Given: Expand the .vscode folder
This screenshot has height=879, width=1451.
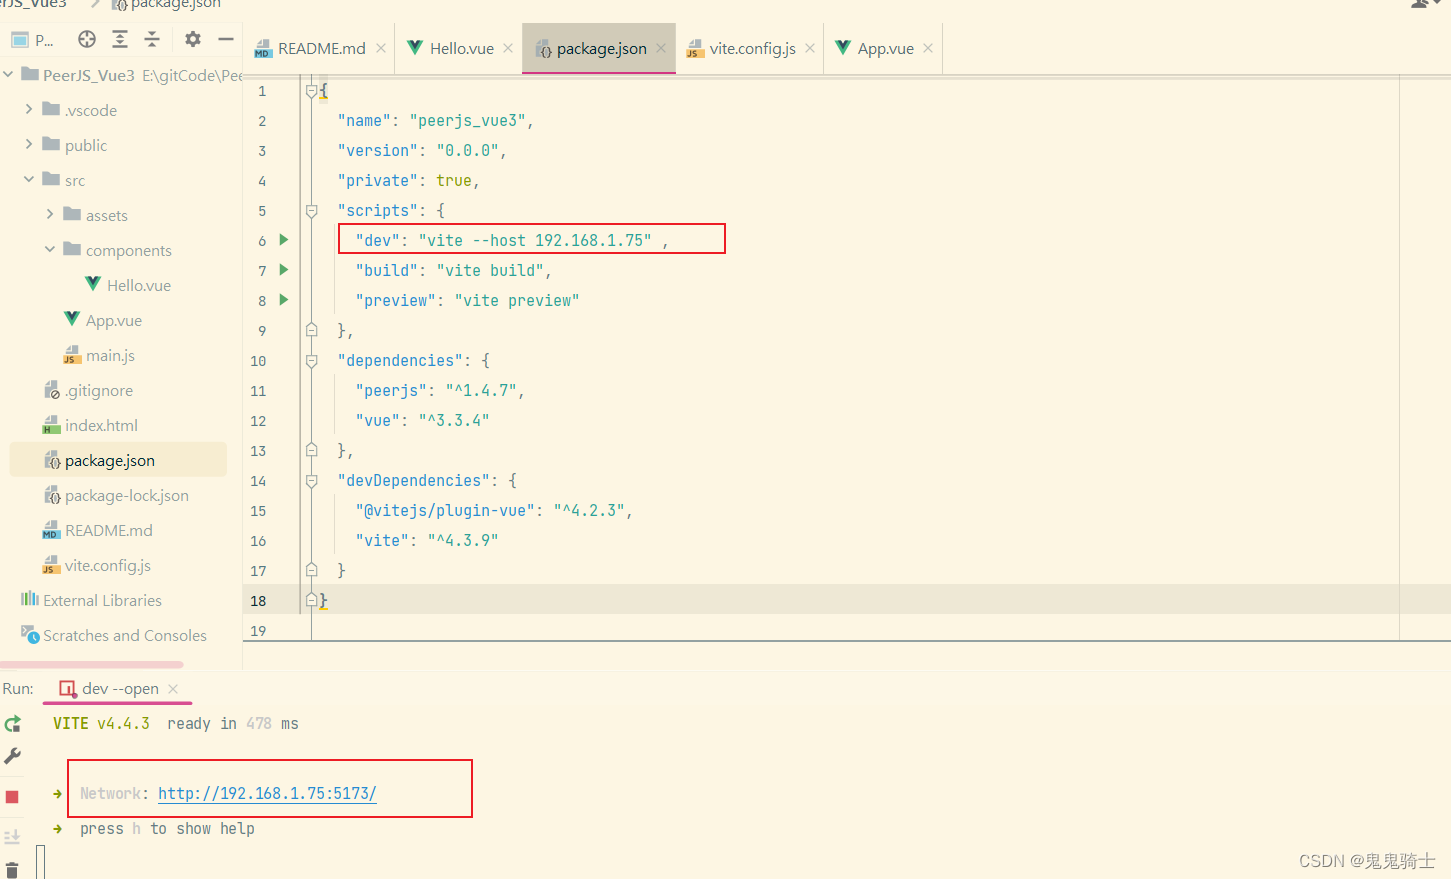Looking at the screenshot, I should 29,109.
